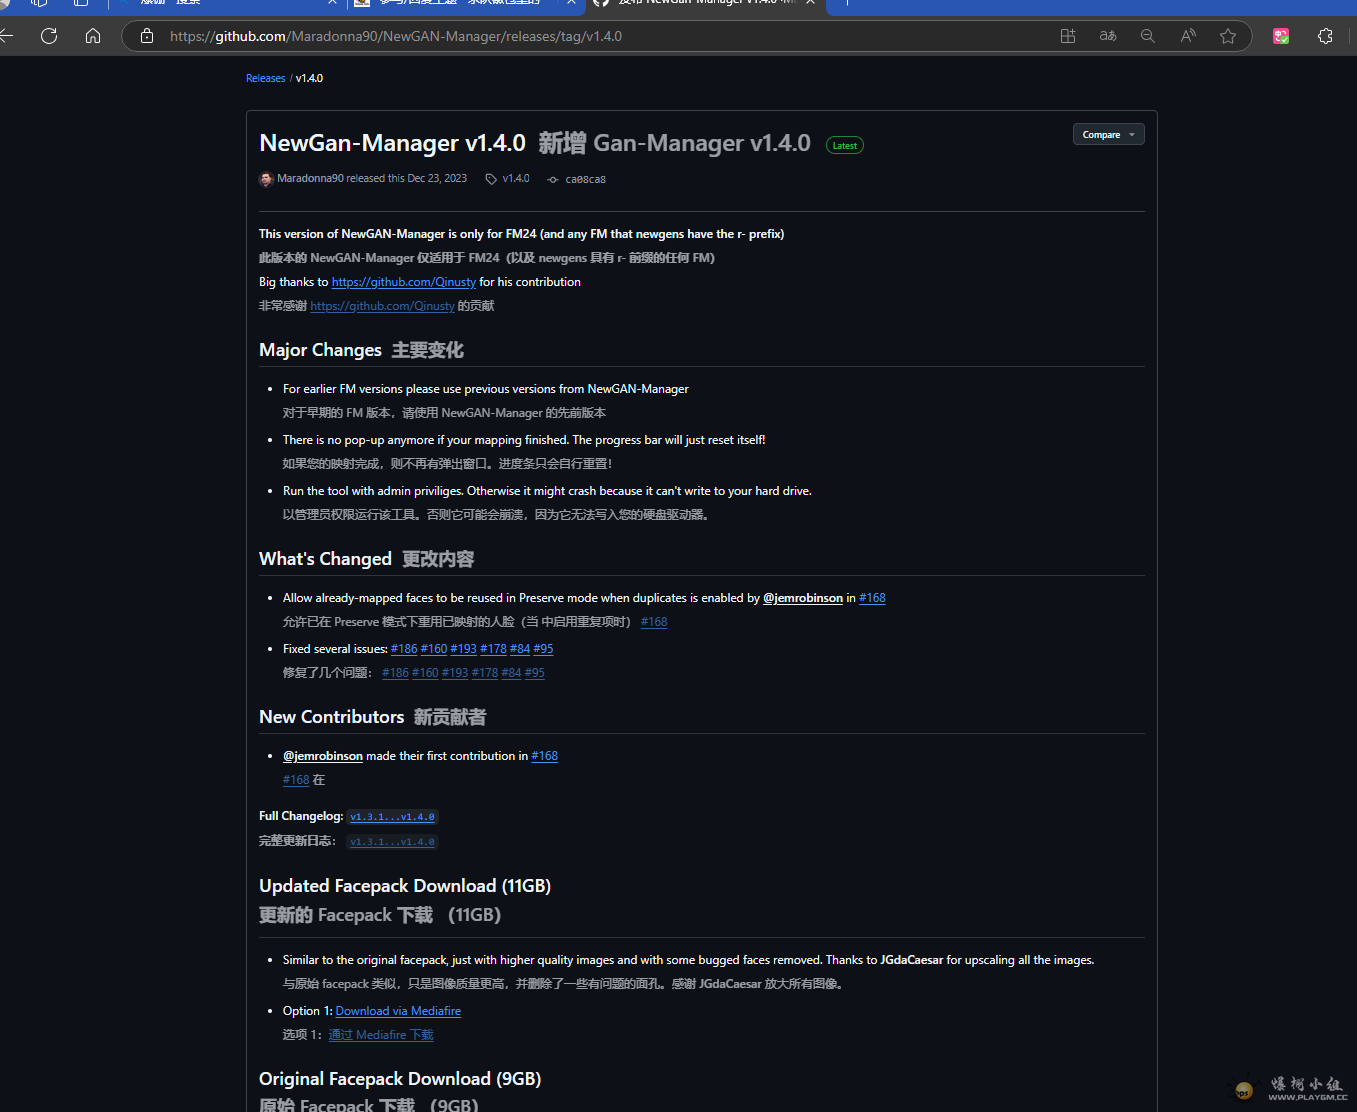Click the 'What's Changed' heading
The height and width of the screenshot is (1112, 1357).
325,559
